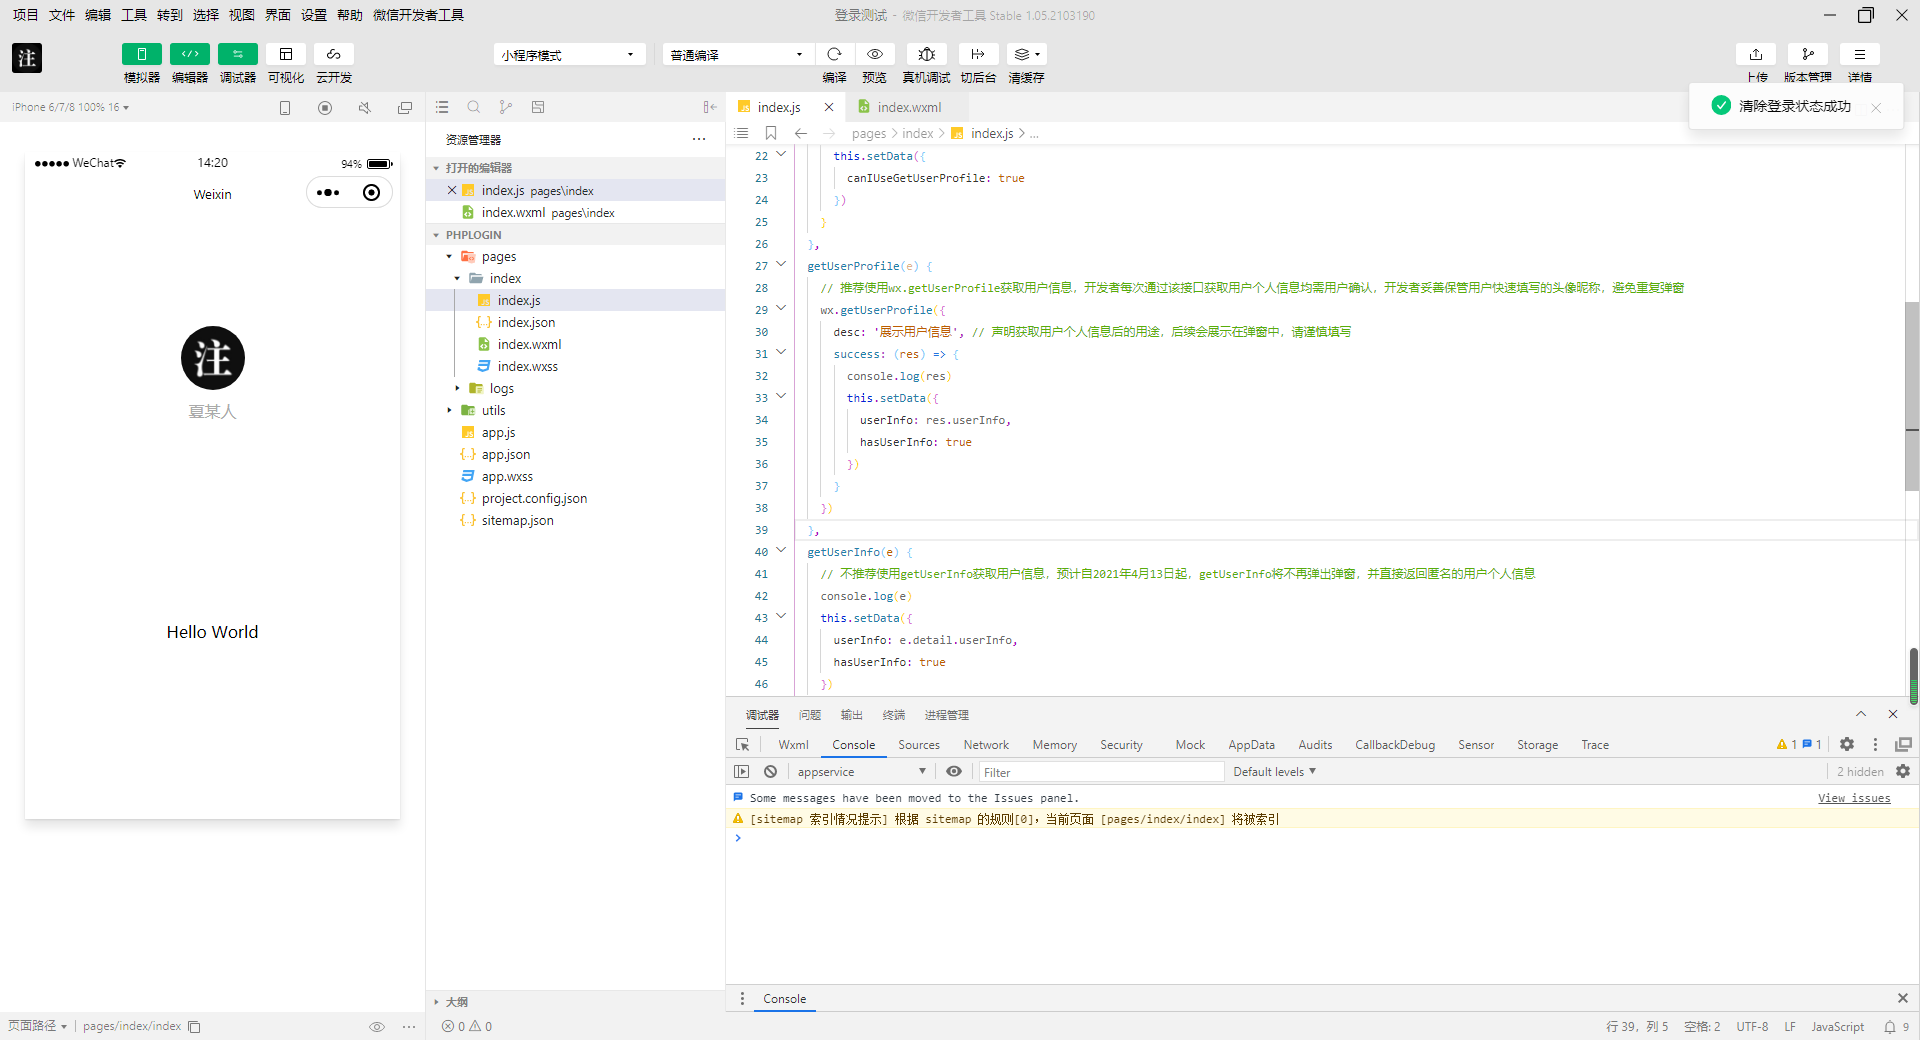Open the 清缓存 clear cache dropdown
Screen dimensions: 1920x1040
[x=1026, y=54]
